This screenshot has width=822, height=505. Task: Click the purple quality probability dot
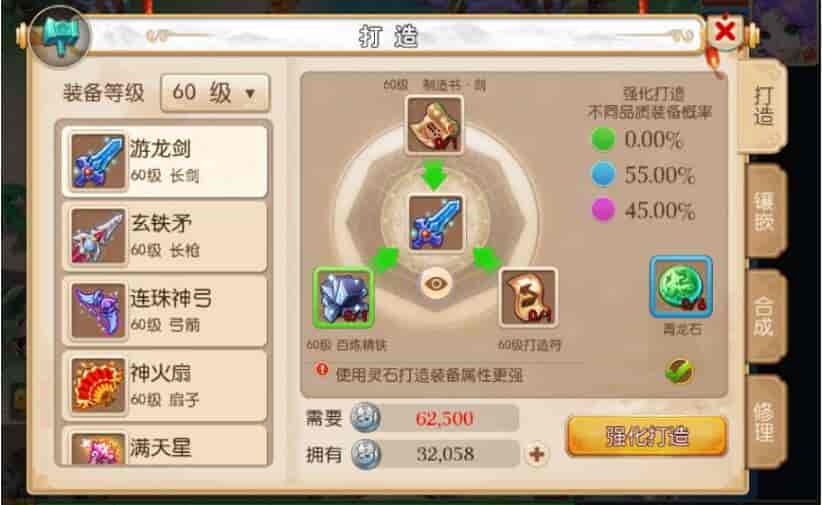603,210
